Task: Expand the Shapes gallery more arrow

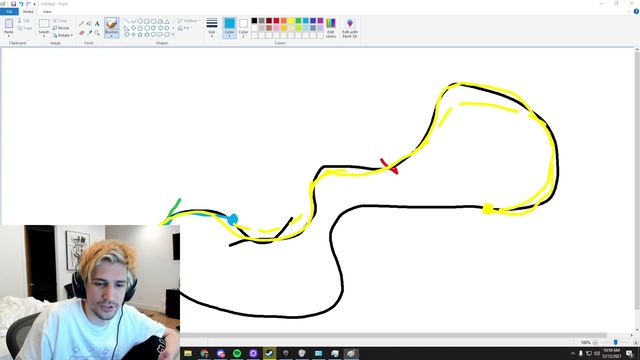Action: 173,35
